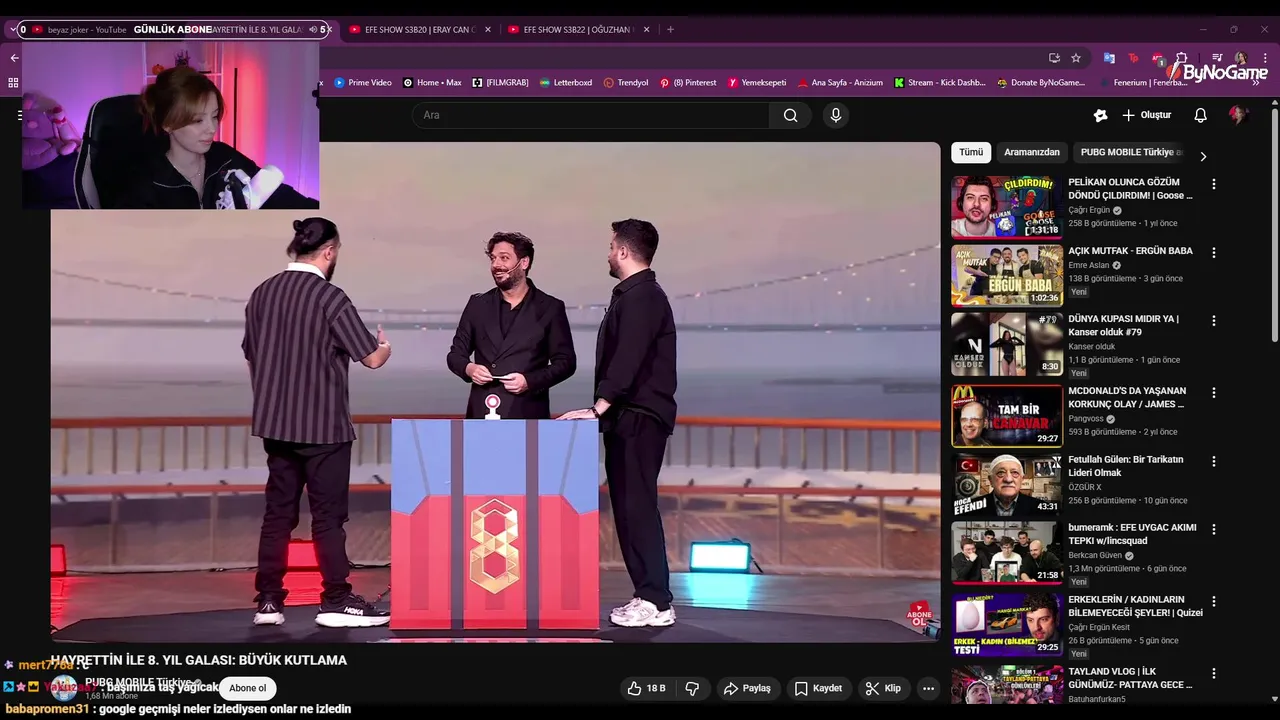Dislike the video with thumbs-down
This screenshot has height=720, width=1280.
(x=692, y=688)
